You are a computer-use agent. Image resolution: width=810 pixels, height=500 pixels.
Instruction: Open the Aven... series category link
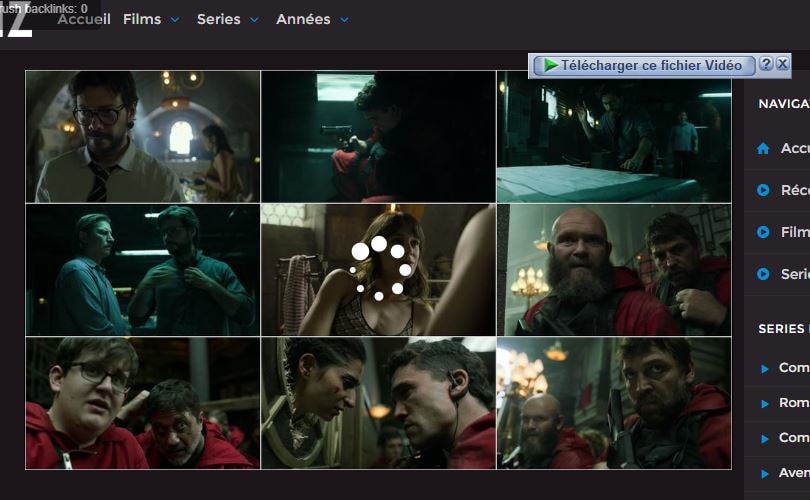pyautogui.click(x=794, y=473)
